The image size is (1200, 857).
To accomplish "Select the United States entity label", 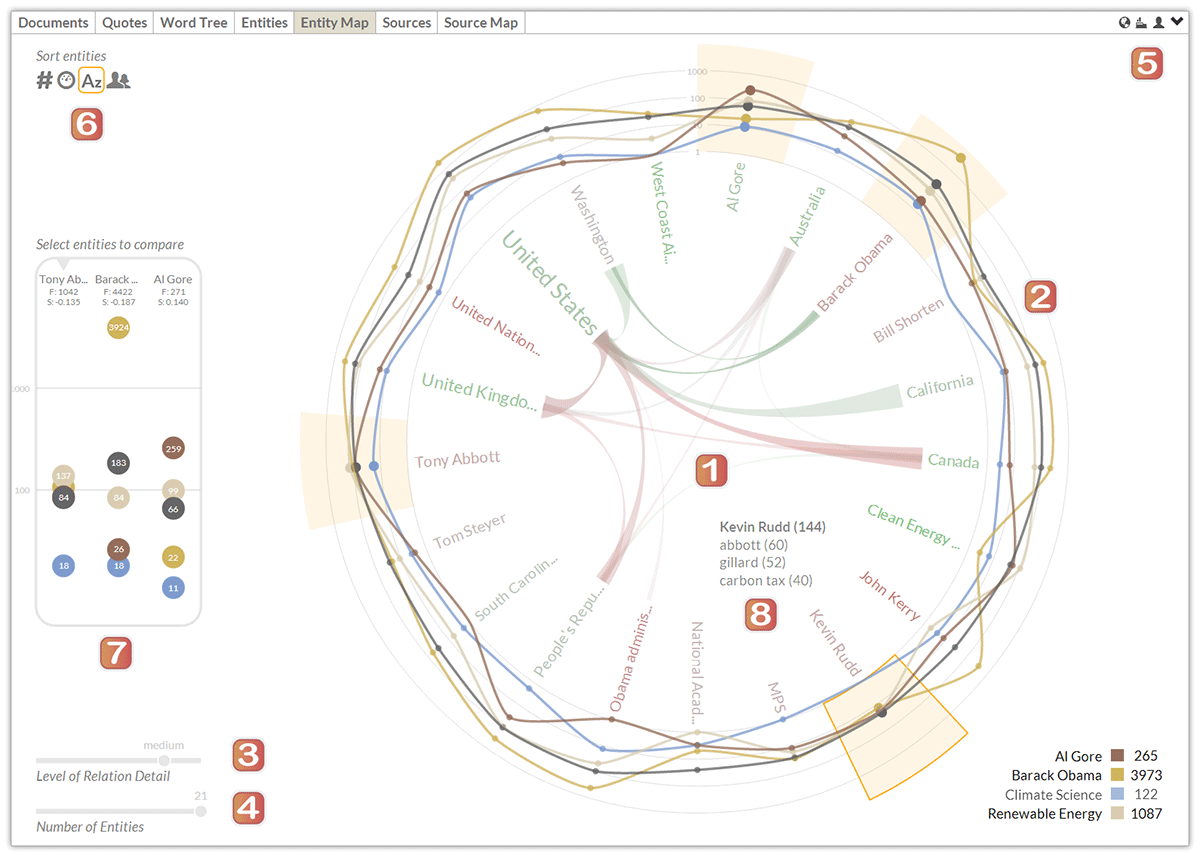I will click(550, 284).
